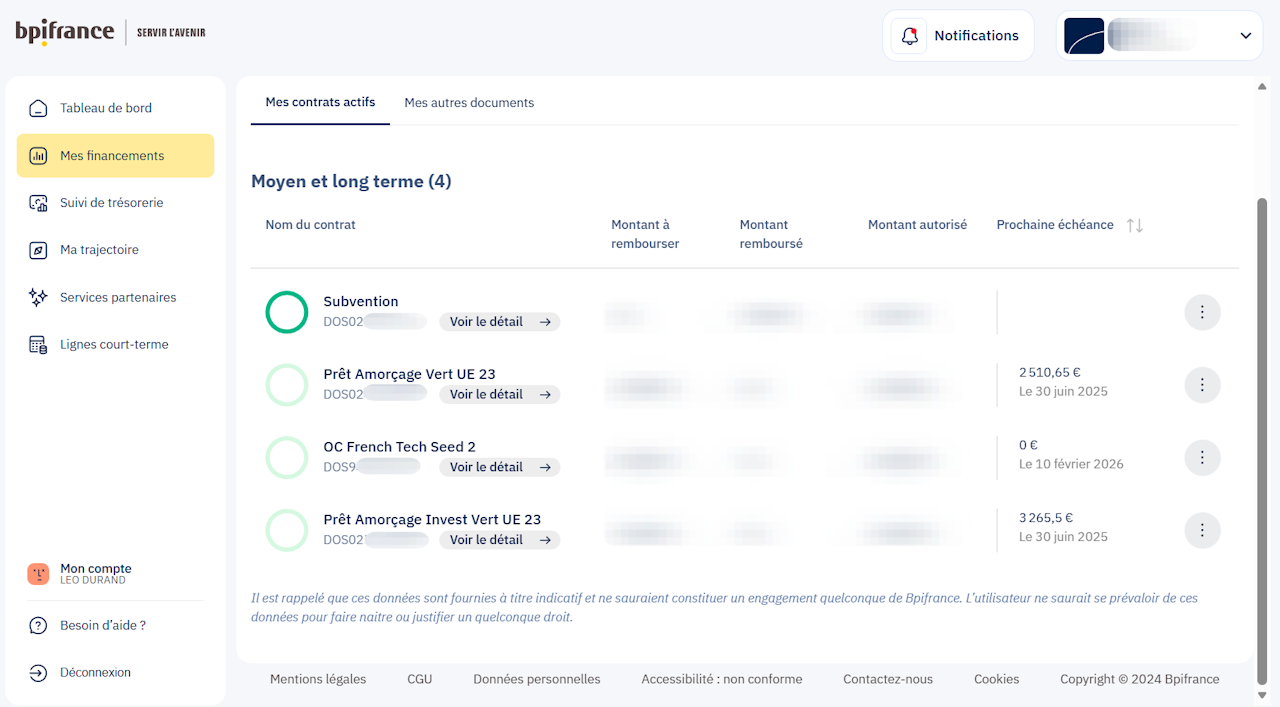Select Mes contrats actifs tab

click(x=320, y=102)
